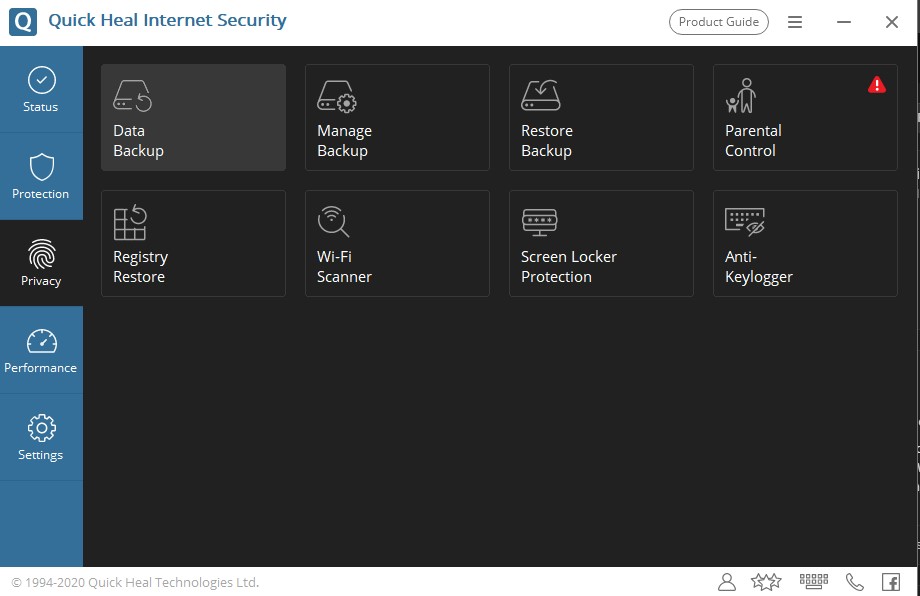Viewport: 920px width, 596px height.
Task: Click the phone support icon
Action: 854,581
